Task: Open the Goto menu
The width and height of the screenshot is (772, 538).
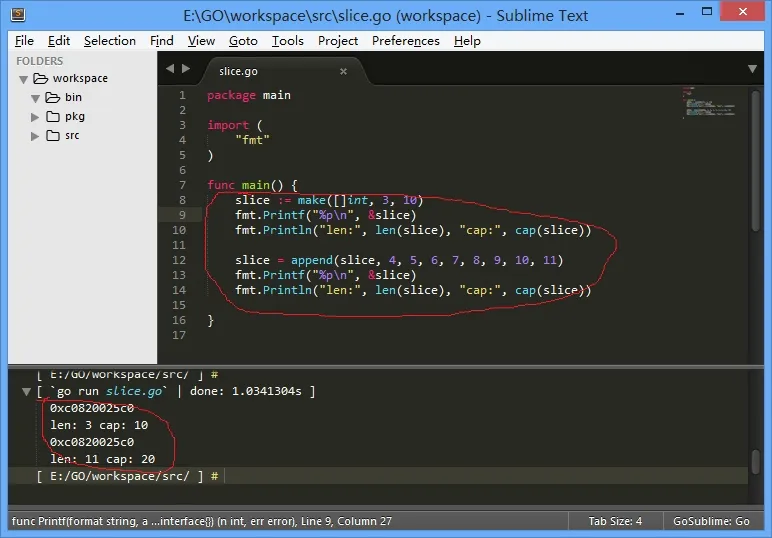Action: click(x=243, y=41)
